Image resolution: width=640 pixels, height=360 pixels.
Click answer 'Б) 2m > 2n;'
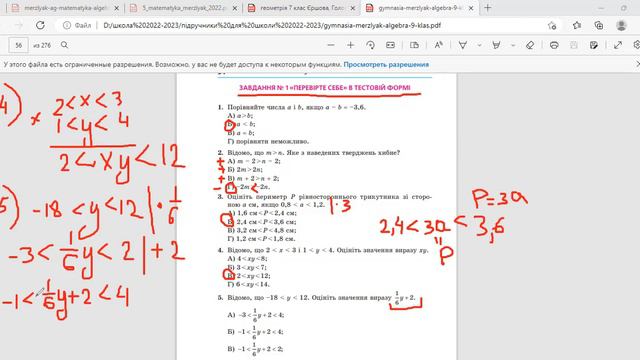click(x=245, y=169)
